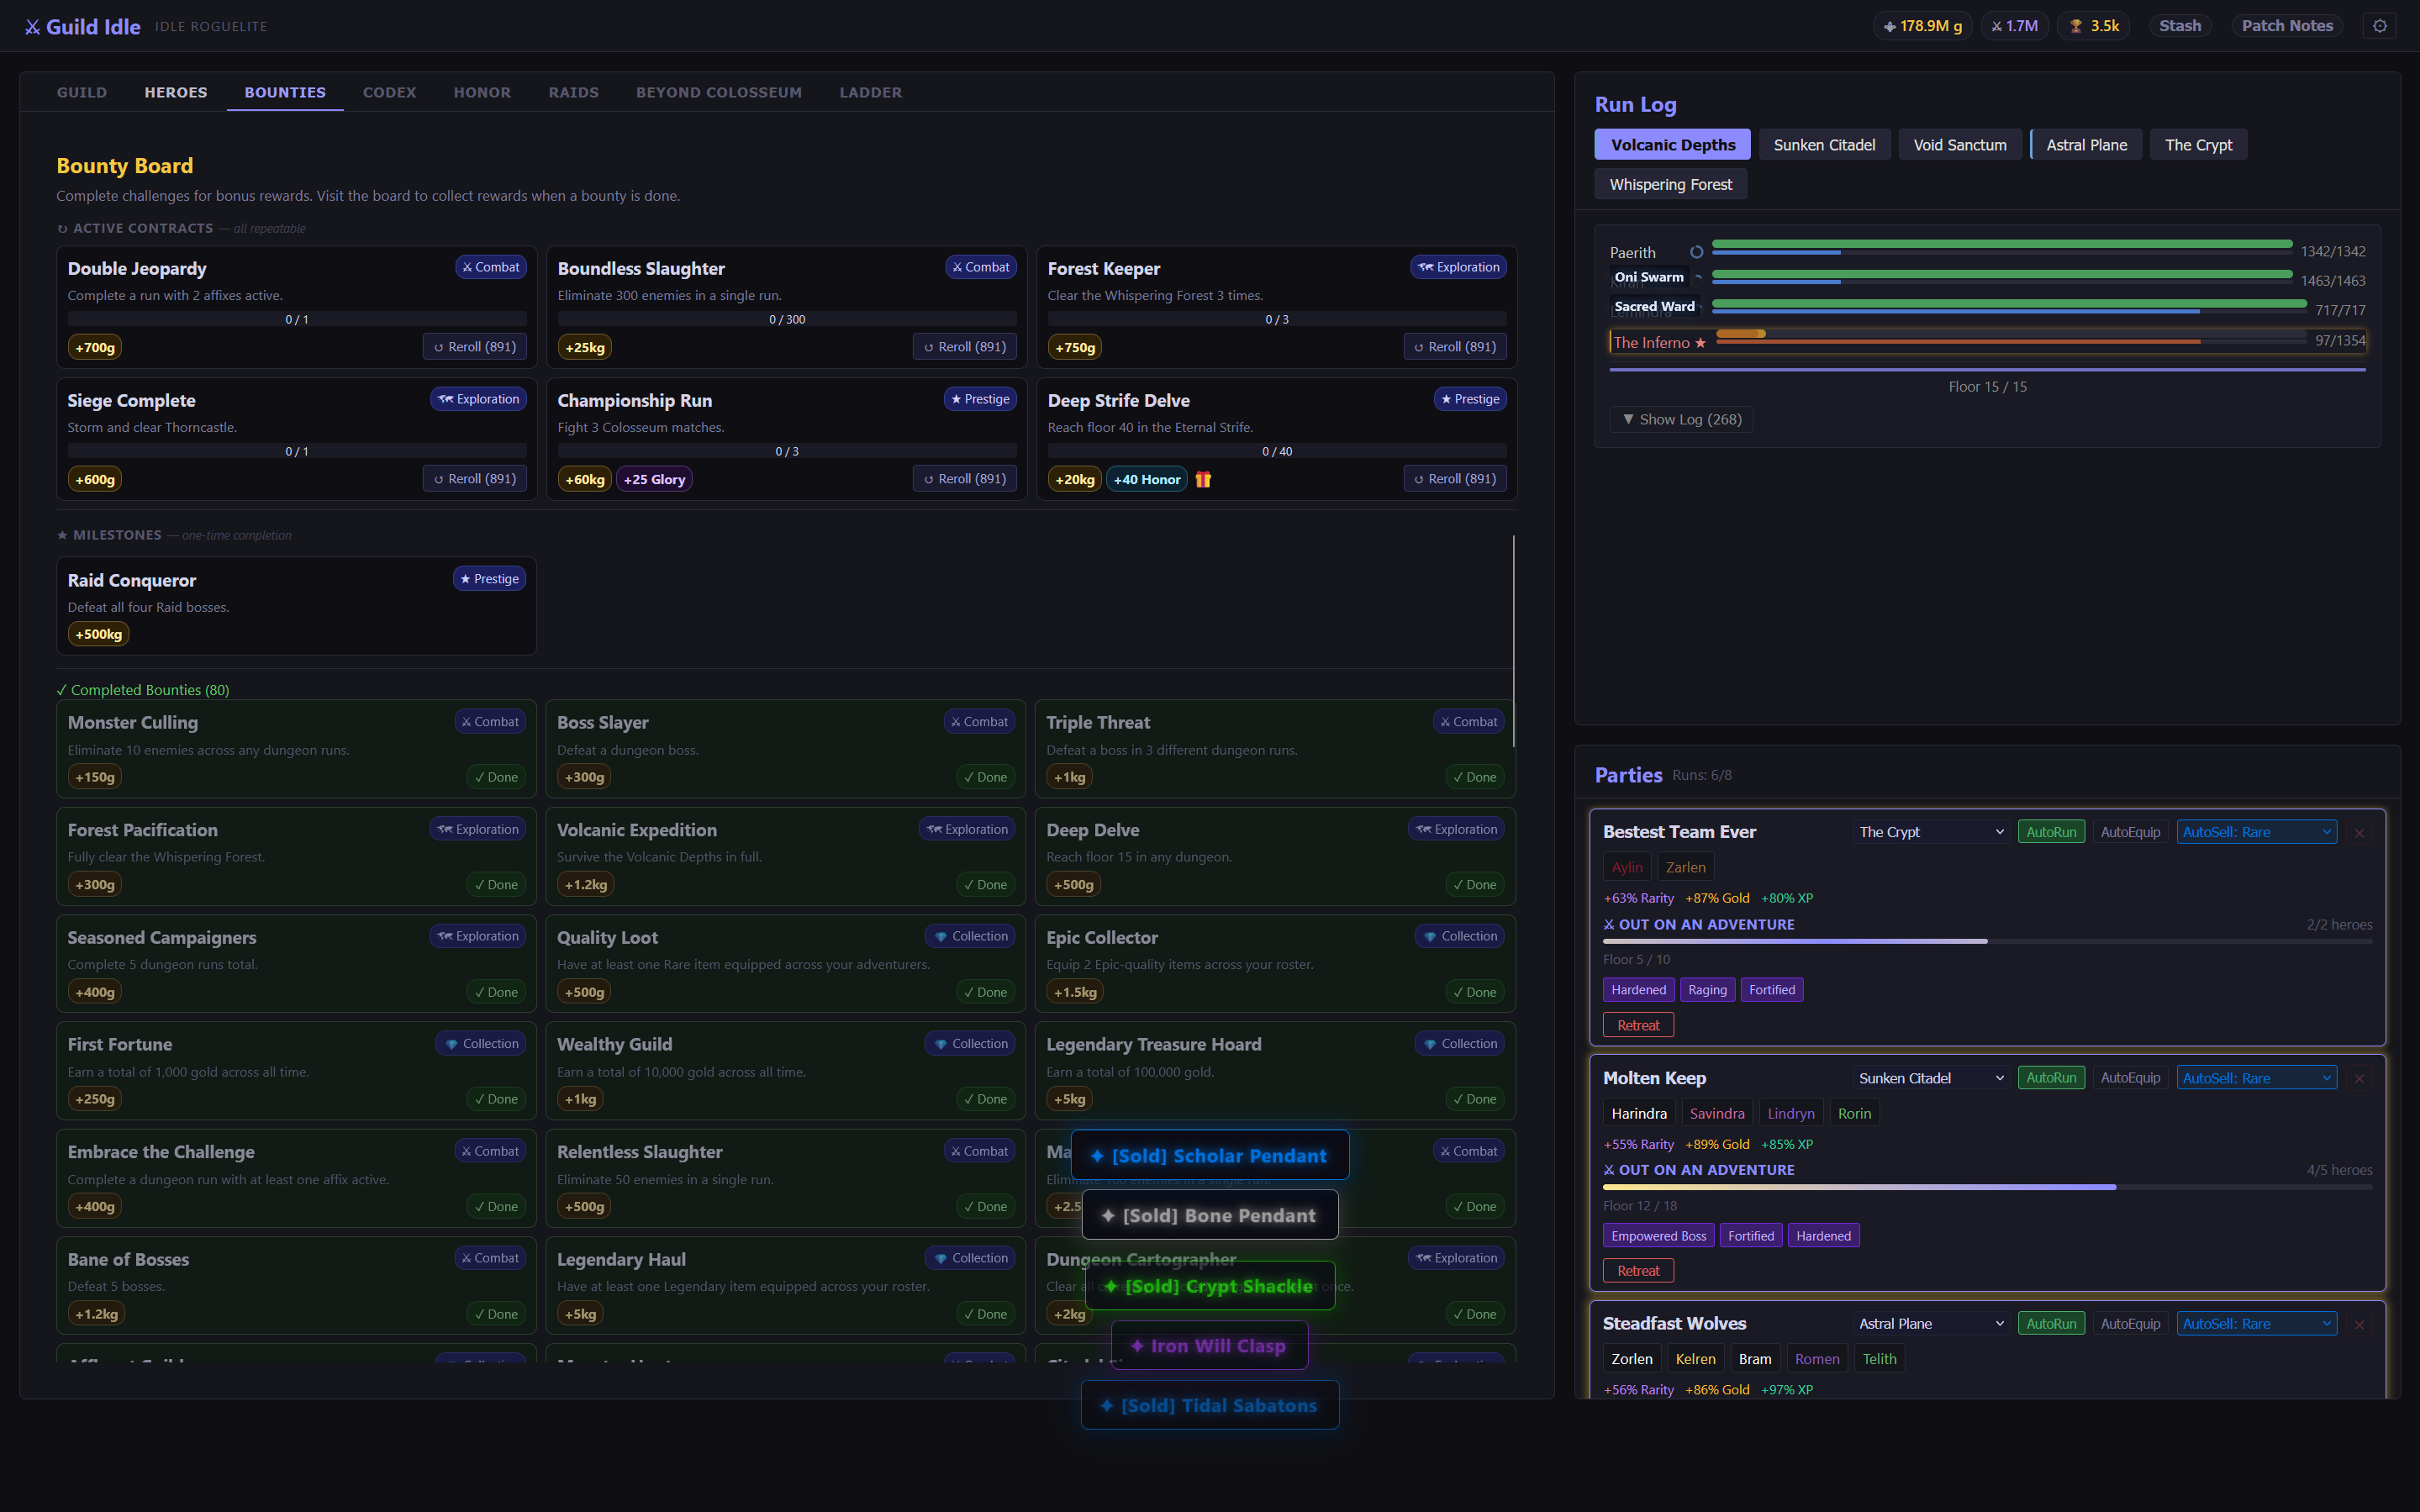The image size is (2420, 1512).
Task: Remove Molten Keep party (X)
Action: tap(2359, 1079)
